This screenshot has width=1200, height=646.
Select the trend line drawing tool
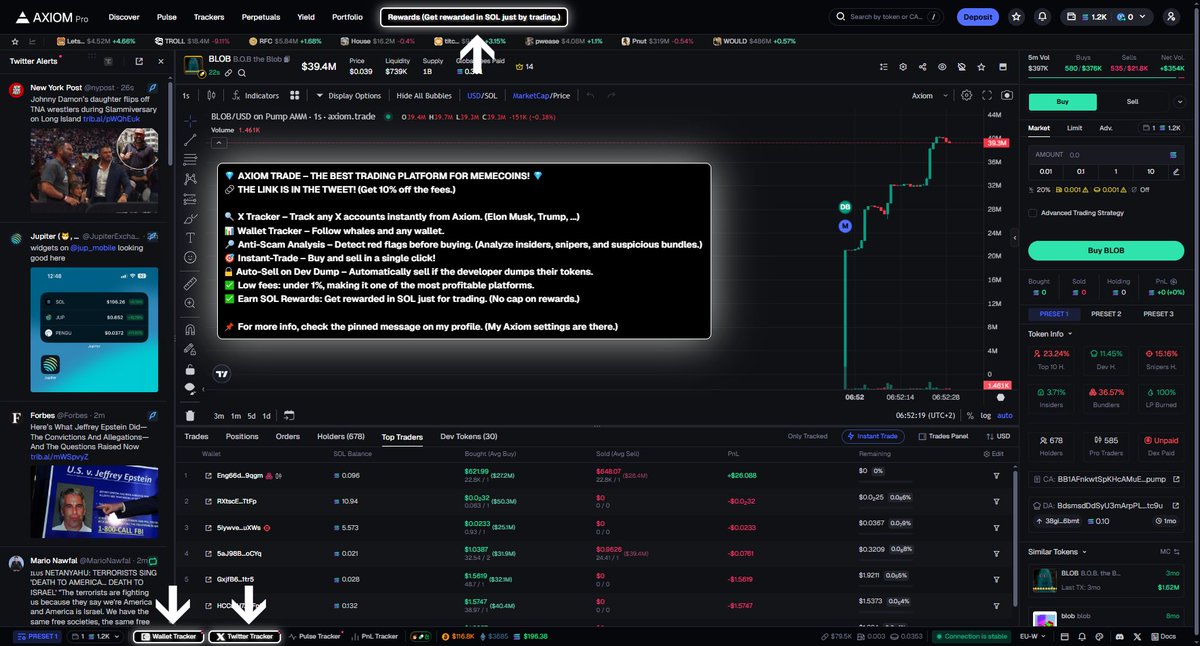click(191, 140)
